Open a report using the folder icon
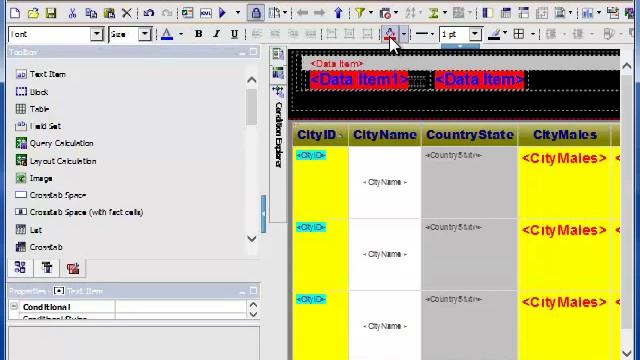Image resolution: width=640 pixels, height=360 pixels. coord(33,13)
